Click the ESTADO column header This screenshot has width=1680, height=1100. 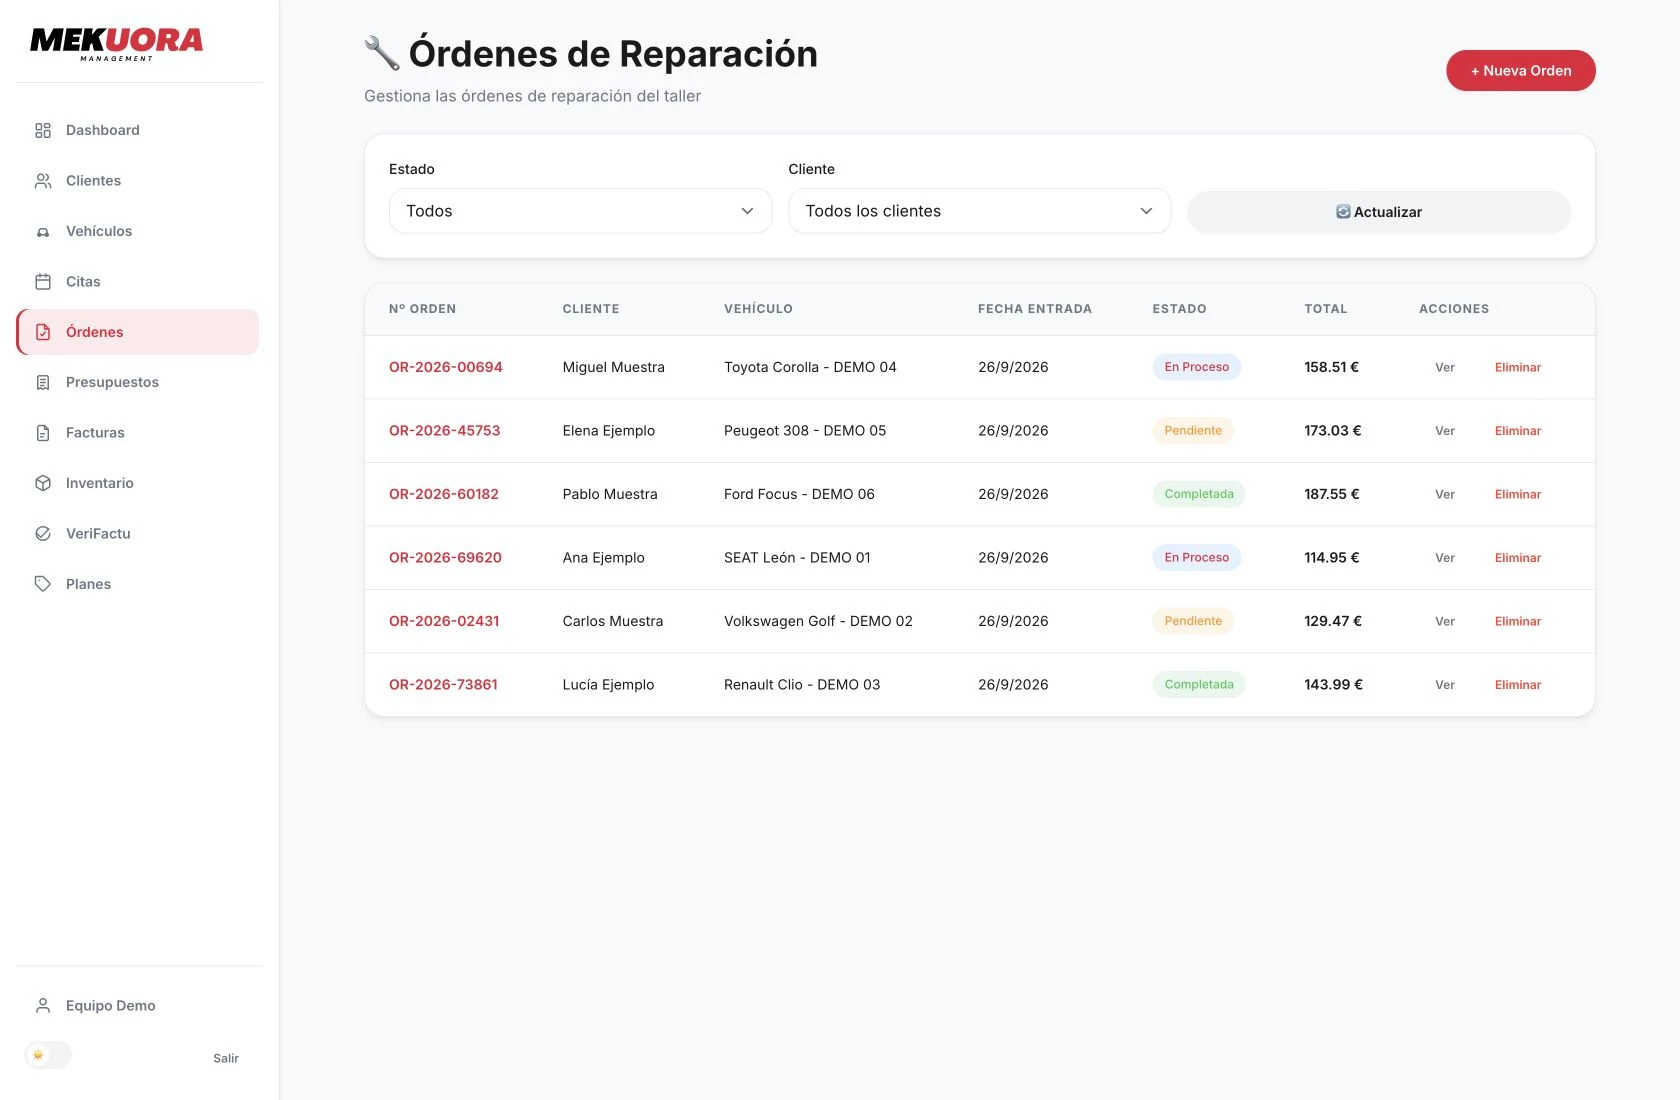(x=1179, y=309)
